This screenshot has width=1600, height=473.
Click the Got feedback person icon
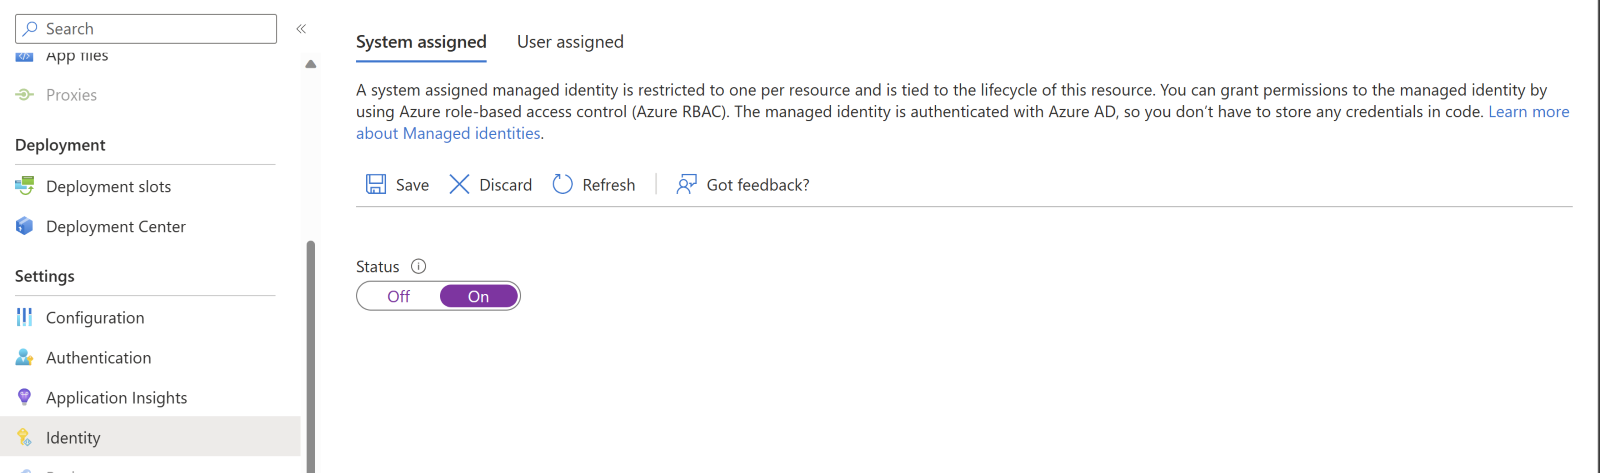click(686, 185)
